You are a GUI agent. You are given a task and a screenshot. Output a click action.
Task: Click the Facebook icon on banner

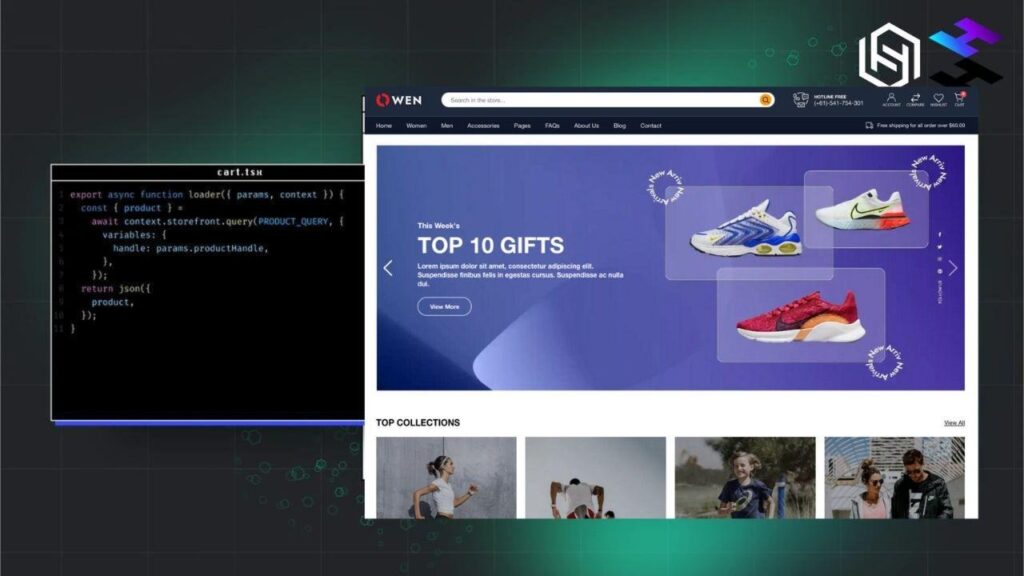939,234
